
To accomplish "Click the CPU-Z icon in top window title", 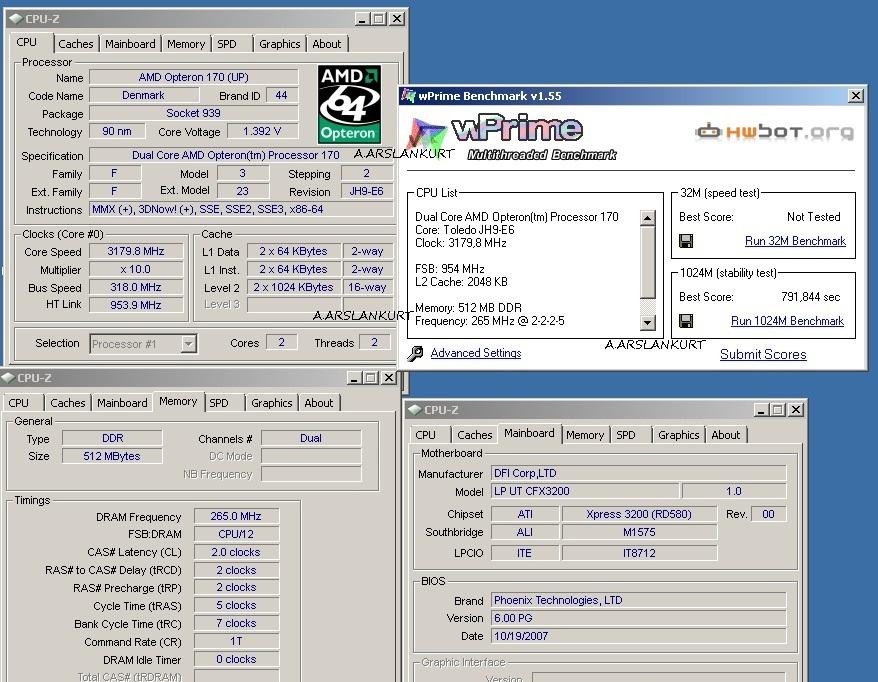I will [x=15, y=18].
